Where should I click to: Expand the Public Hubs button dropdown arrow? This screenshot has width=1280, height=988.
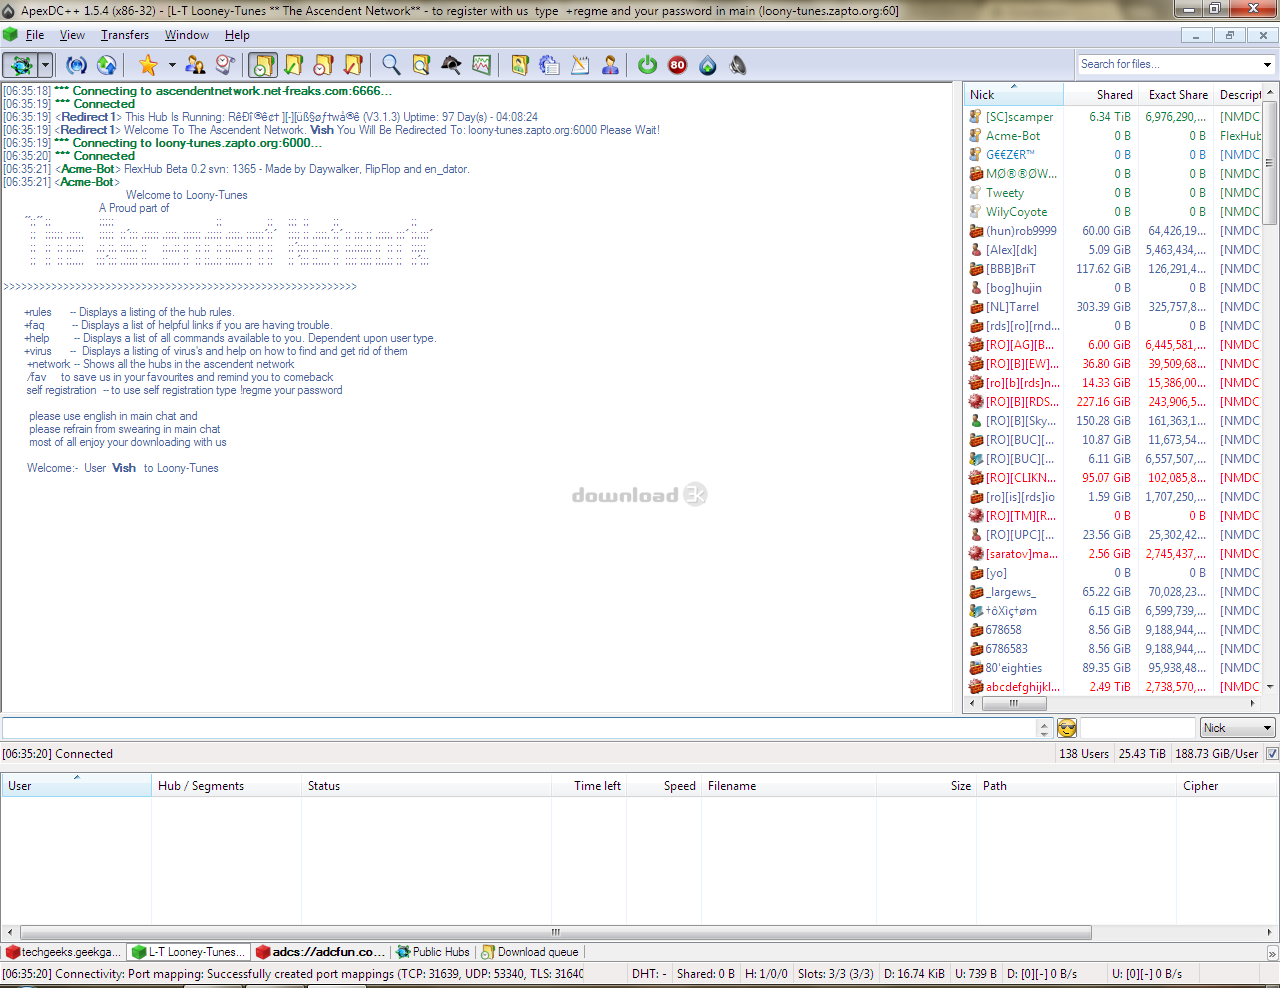[45, 66]
